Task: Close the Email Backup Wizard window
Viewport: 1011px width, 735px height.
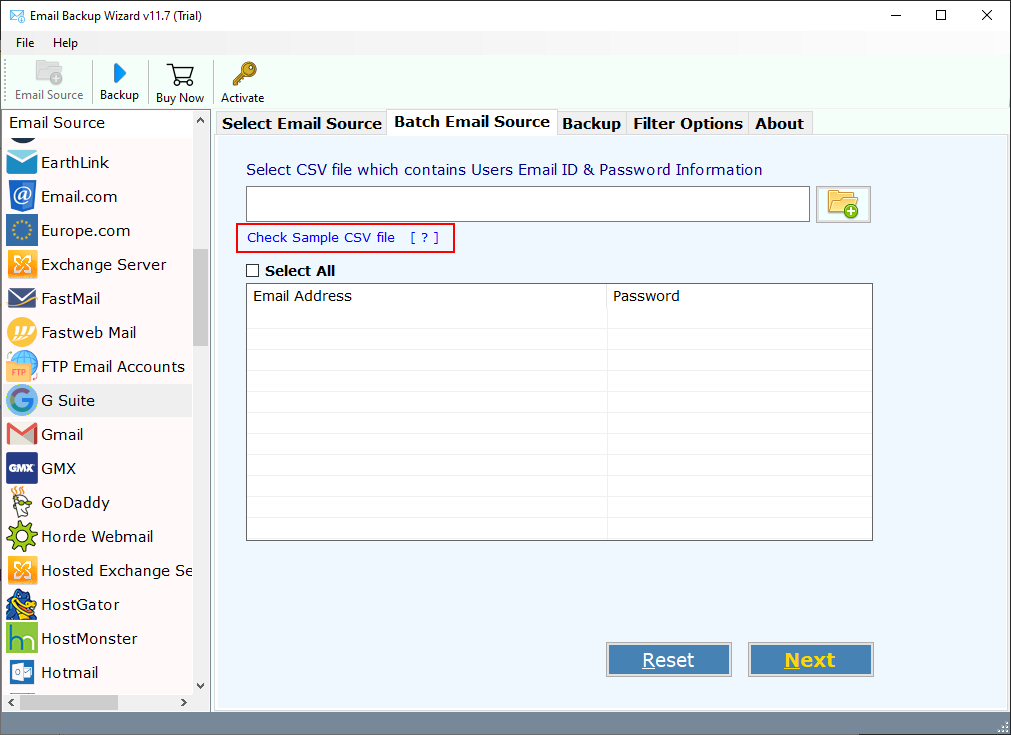Action: pos(986,15)
